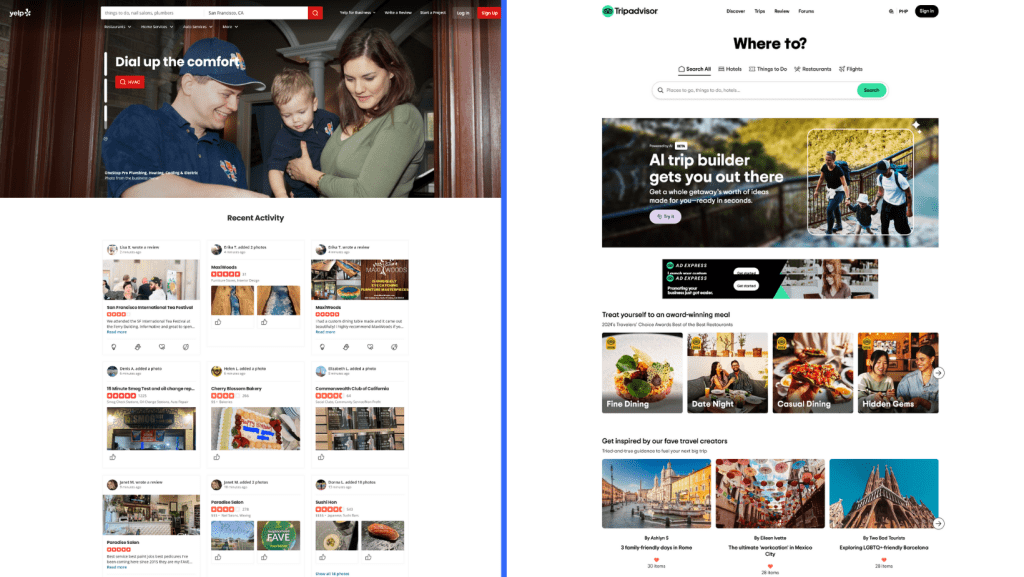
Task: Open the Forums menu on Tripadvisor
Action: [806, 10]
